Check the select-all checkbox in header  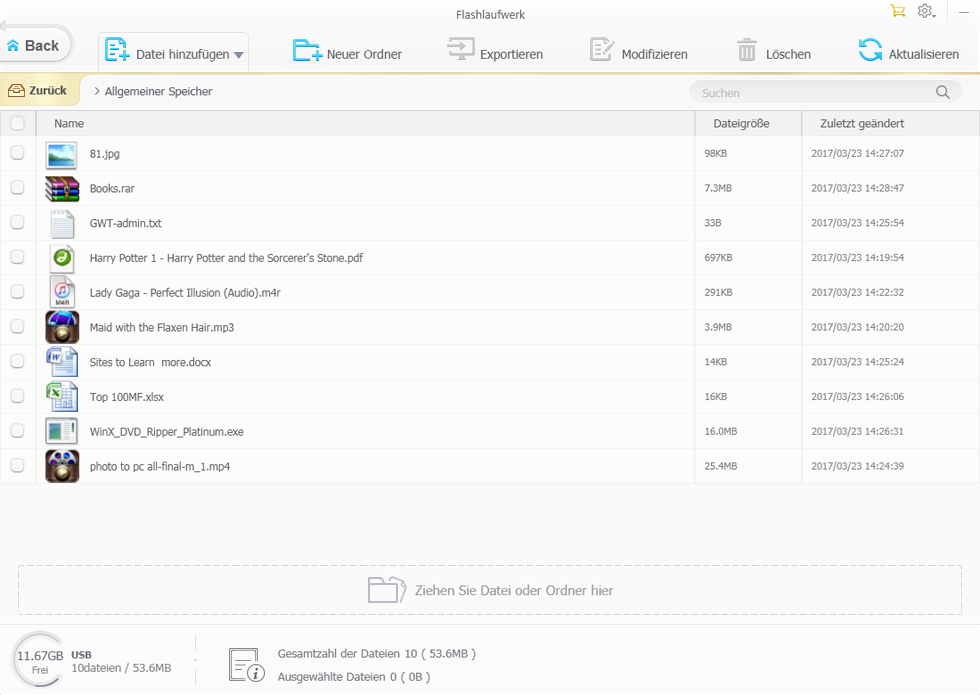(17, 123)
